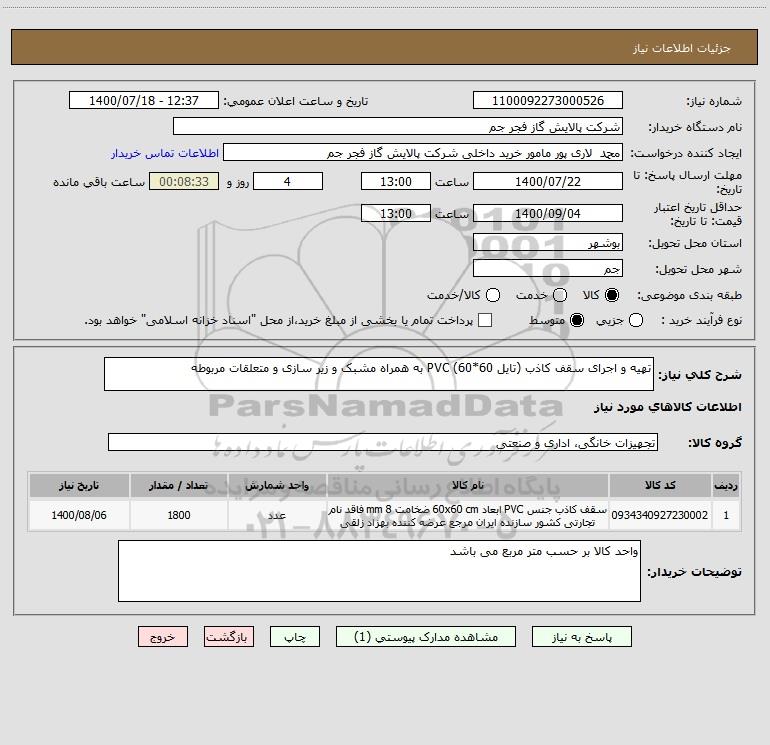Click the واحد شمارش column header
Viewport: 770px width, 745px height.
[276, 485]
